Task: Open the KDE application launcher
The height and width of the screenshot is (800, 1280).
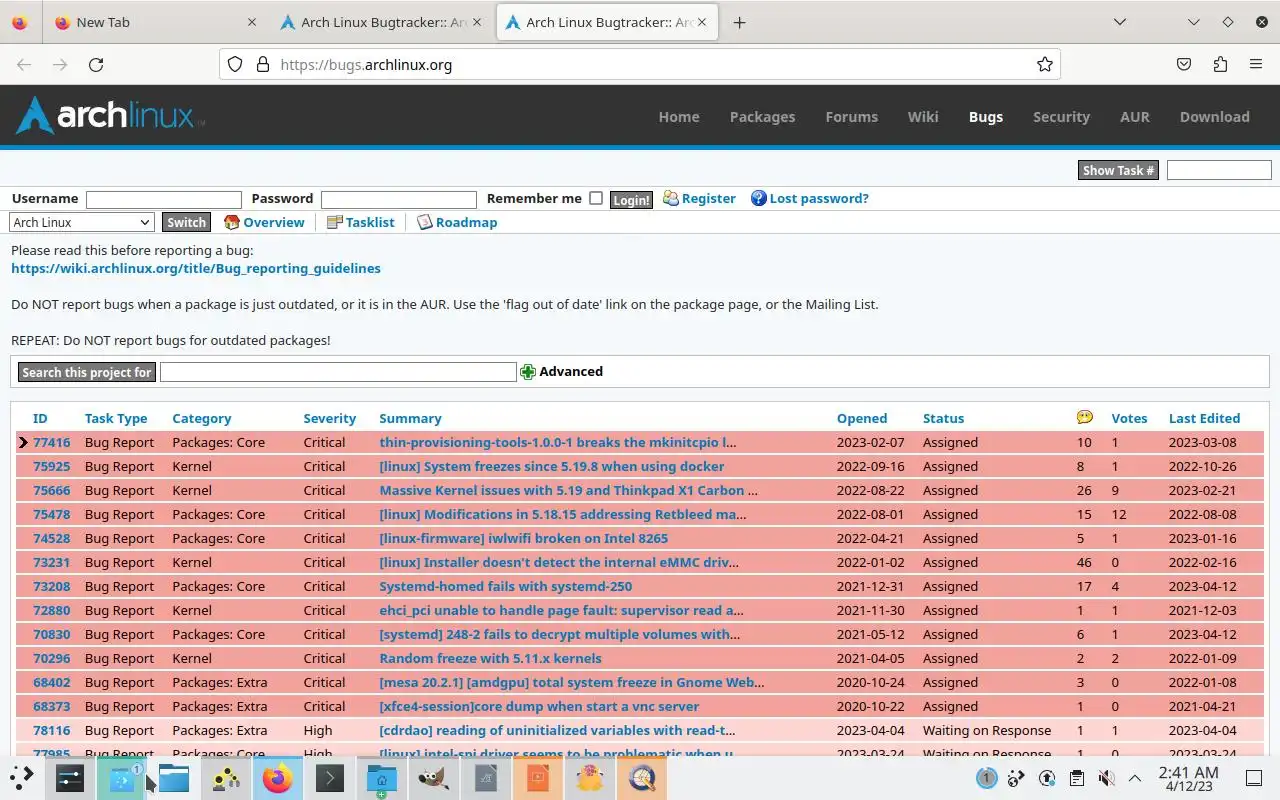Action: [22, 777]
